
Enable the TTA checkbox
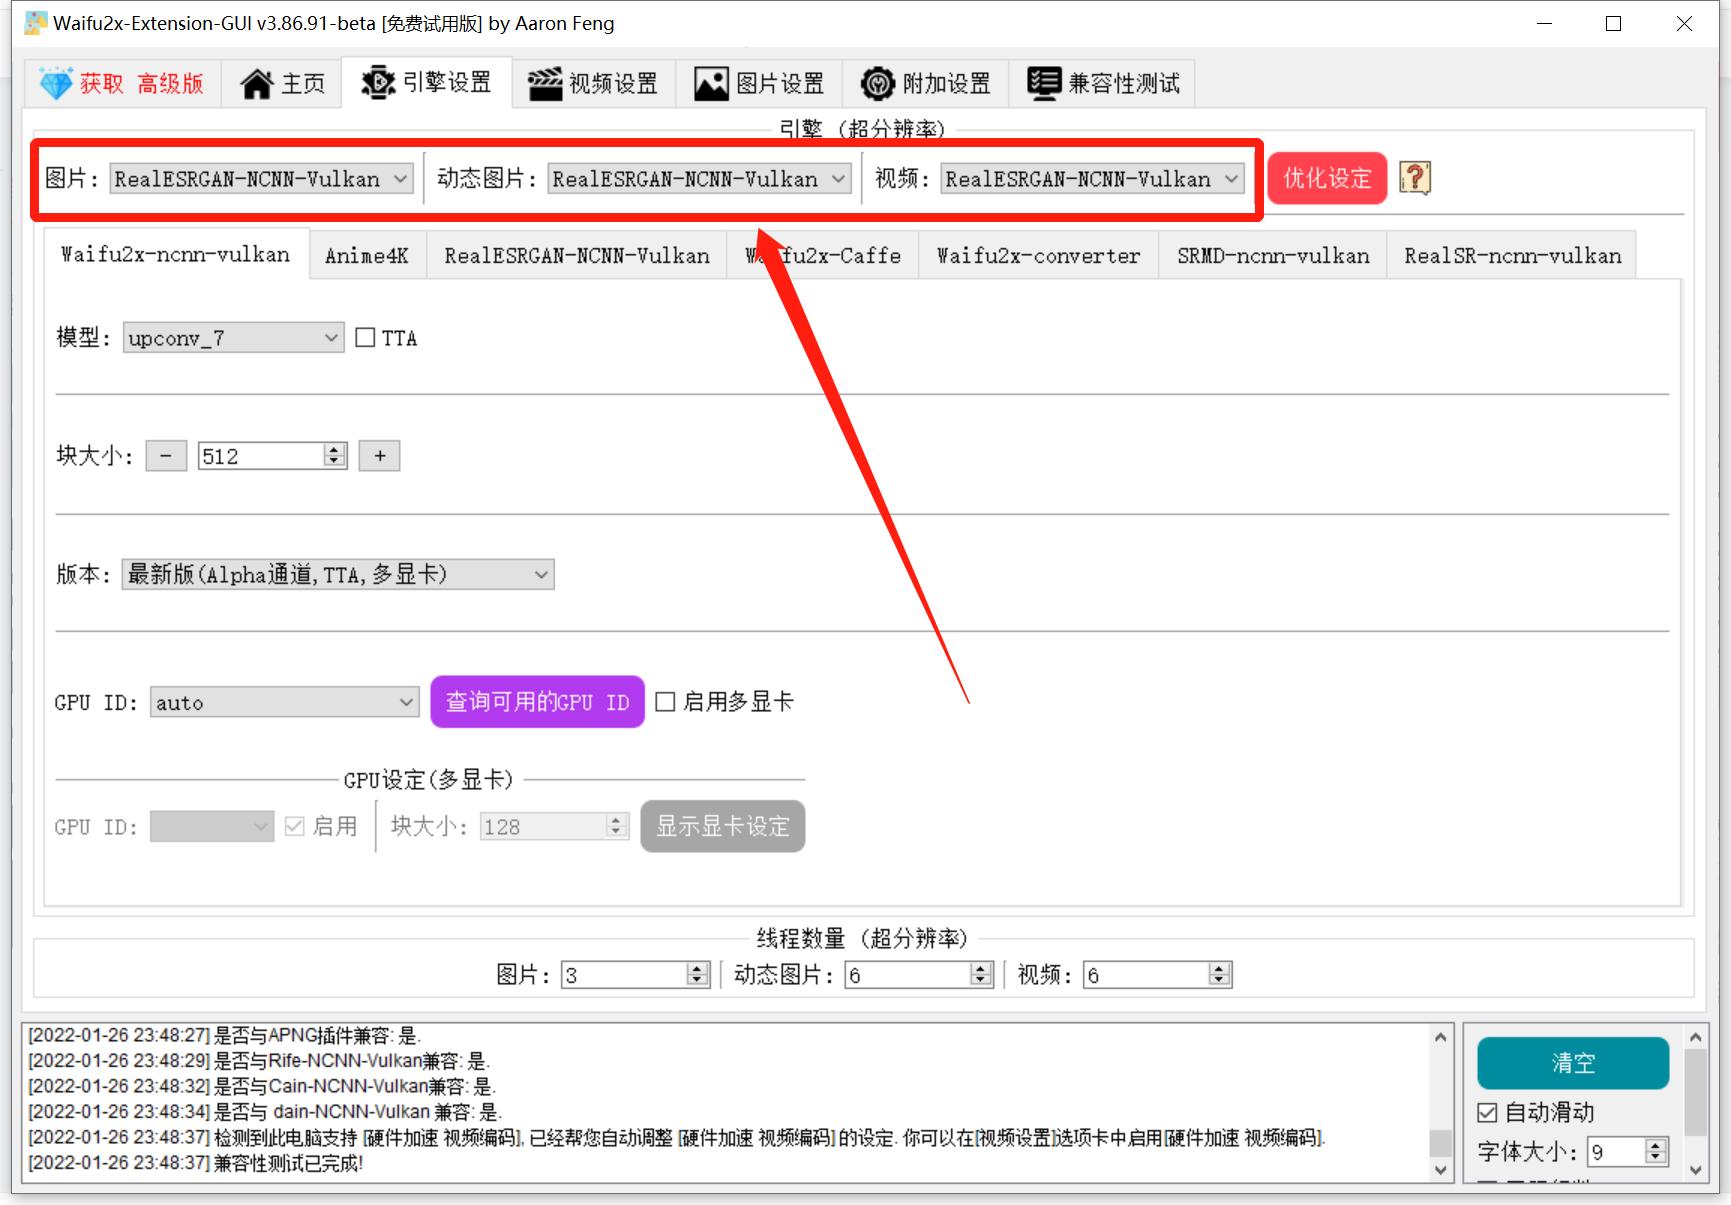click(x=366, y=337)
